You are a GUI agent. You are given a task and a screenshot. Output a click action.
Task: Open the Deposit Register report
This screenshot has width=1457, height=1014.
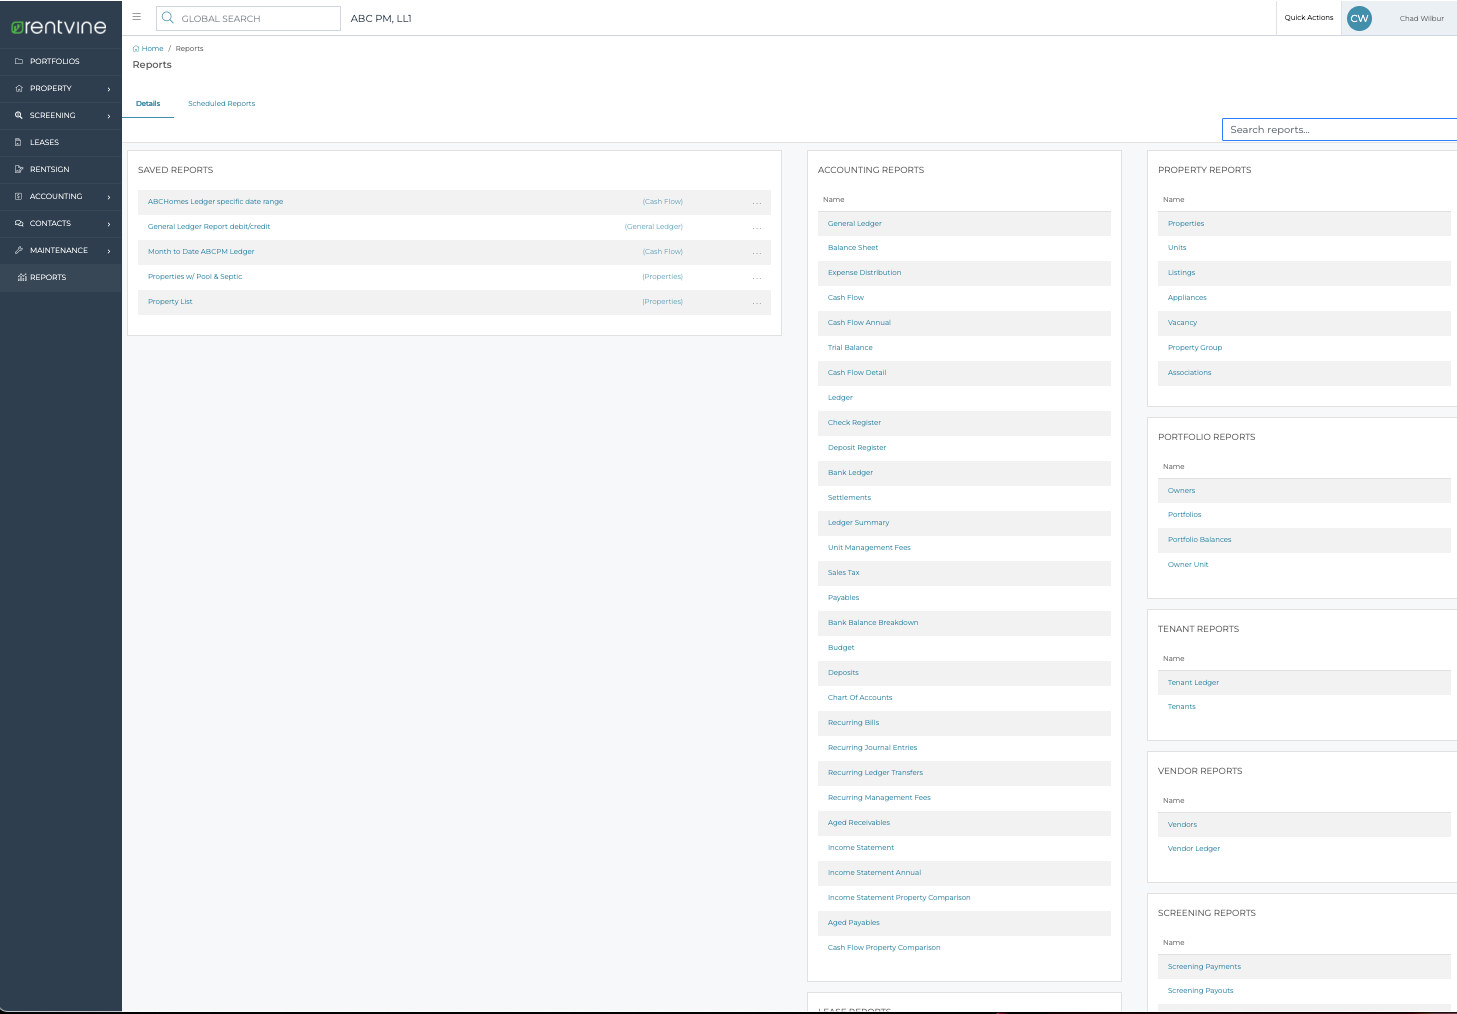(x=857, y=447)
